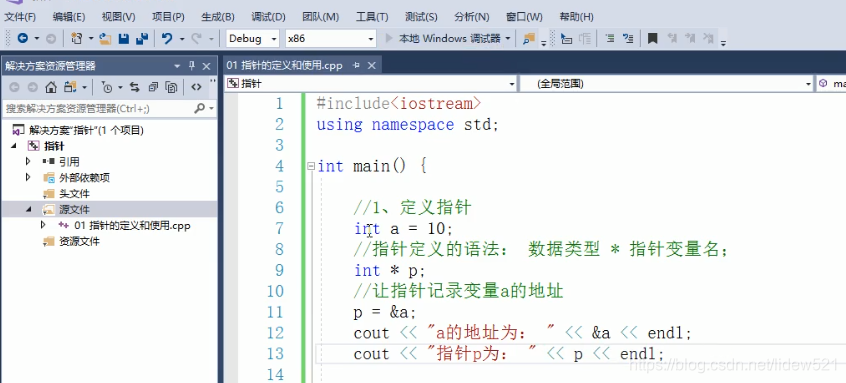Click Solution Explorer forward arrow
This screenshot has height=383, width=846.
[x=32, y=87]
